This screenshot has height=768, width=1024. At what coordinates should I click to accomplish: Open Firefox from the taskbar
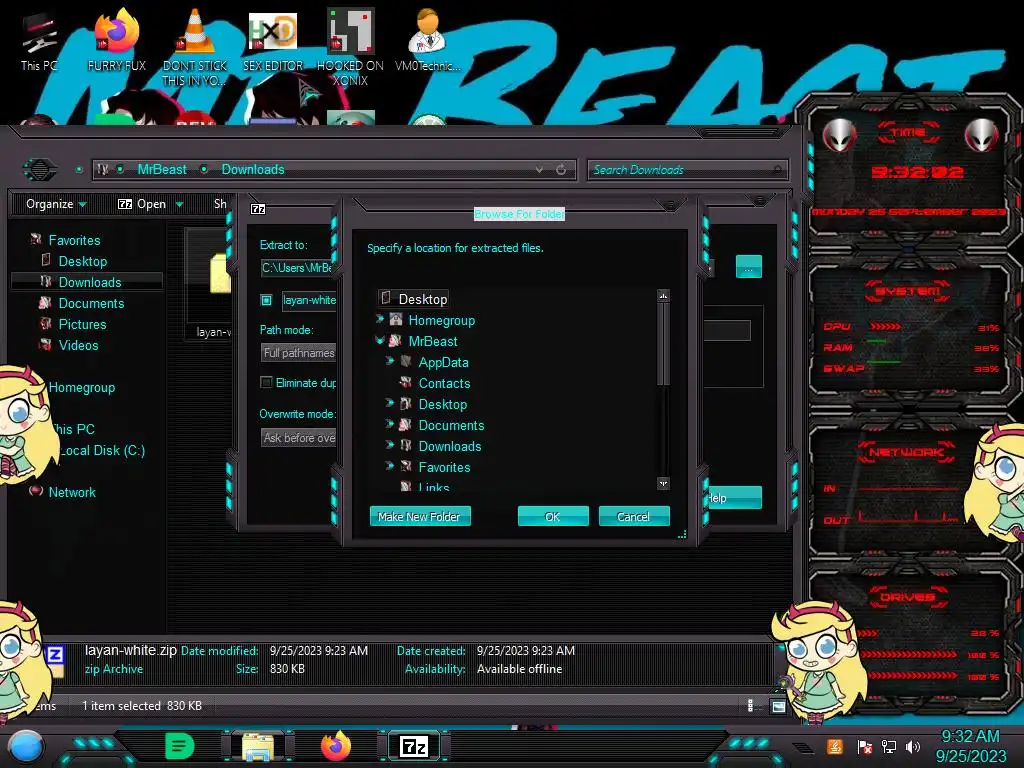tap(336, 746)
